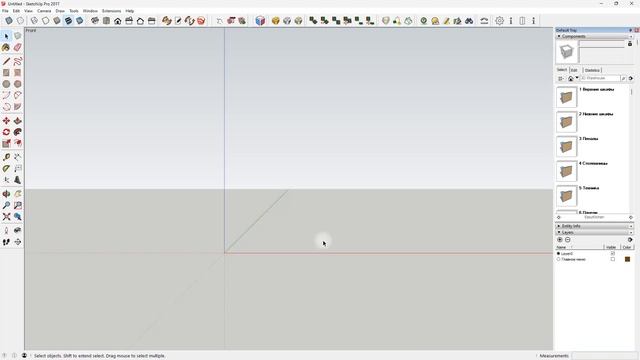The height and width of the screenshot is (360, 640).
Task: Select the Protractor tool
Action: (6, 169)
